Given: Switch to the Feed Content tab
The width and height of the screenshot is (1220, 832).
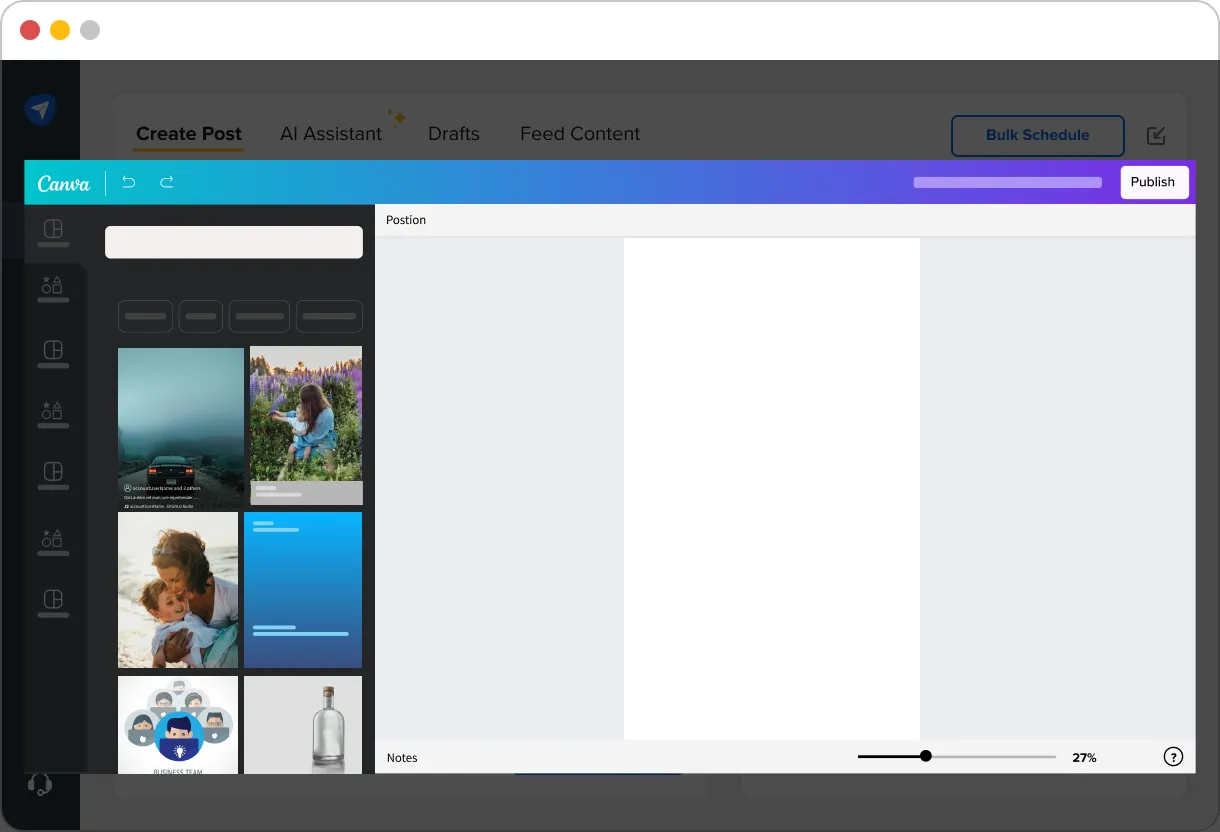Looking at the screenshot, I should click(580, 133).
